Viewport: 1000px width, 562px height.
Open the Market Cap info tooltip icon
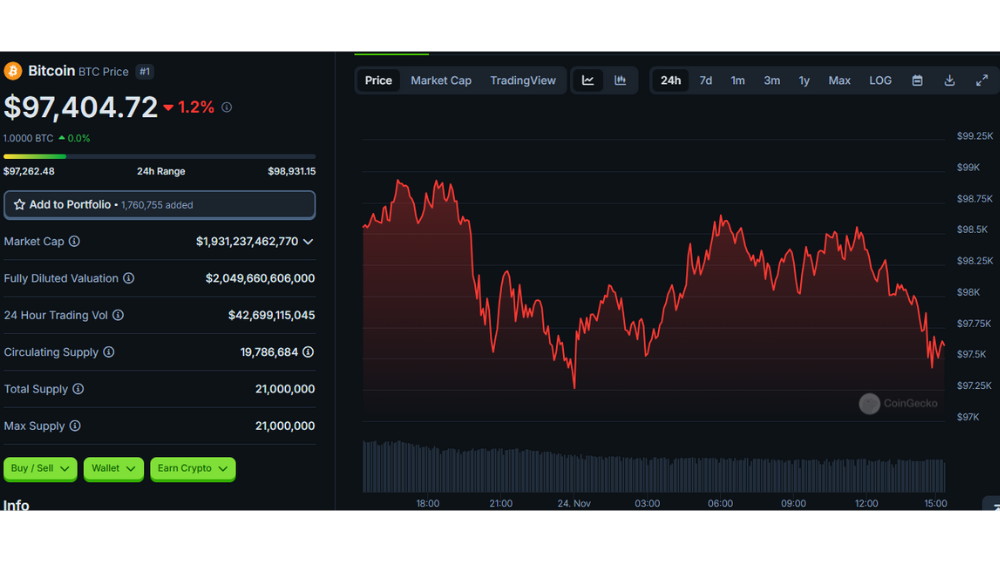pos(75,241)
